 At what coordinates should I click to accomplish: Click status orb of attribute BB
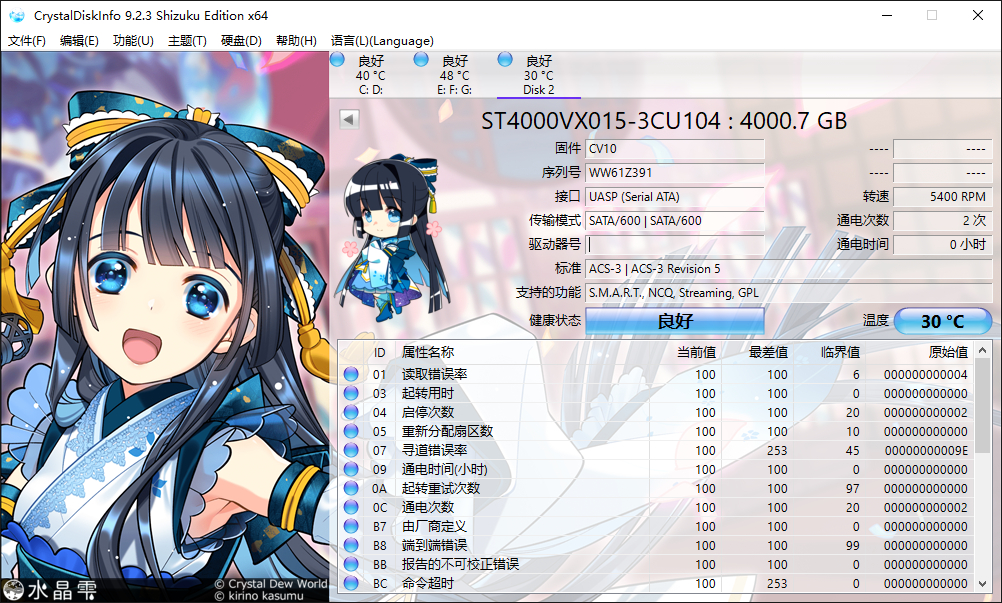tap(351, 565)
